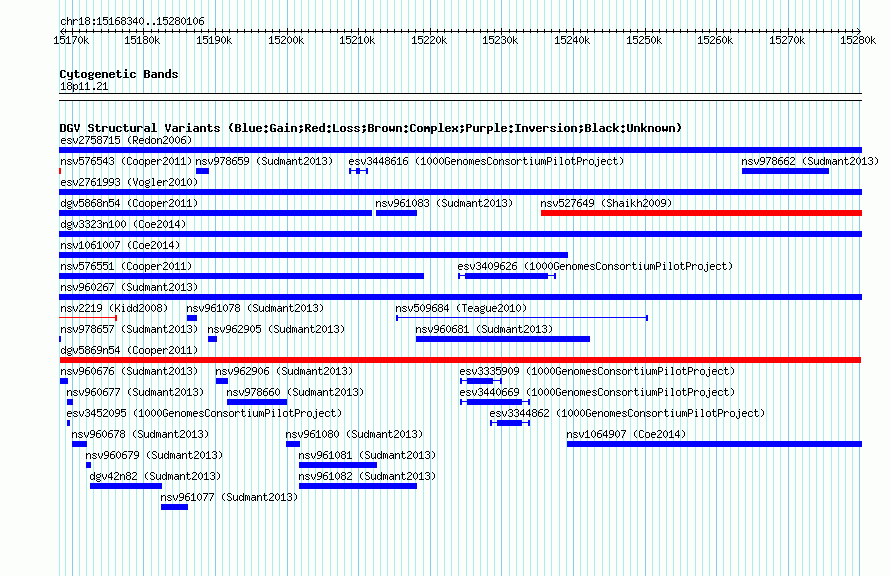Image resolution: width=890 pixels, height=576 pixels.
Task: Click the blue bar under nsv978660
Action: [257, 402]
